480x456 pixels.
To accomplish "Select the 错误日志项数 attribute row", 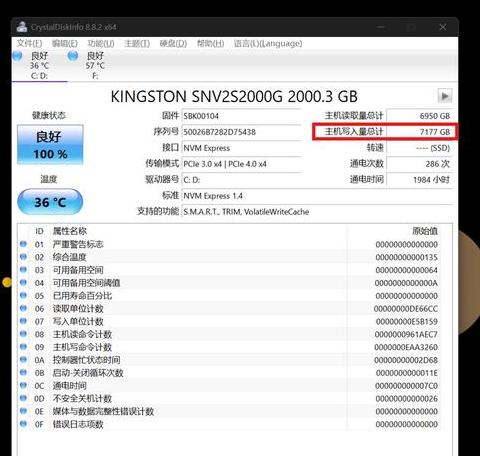I will tap(229, 424).
